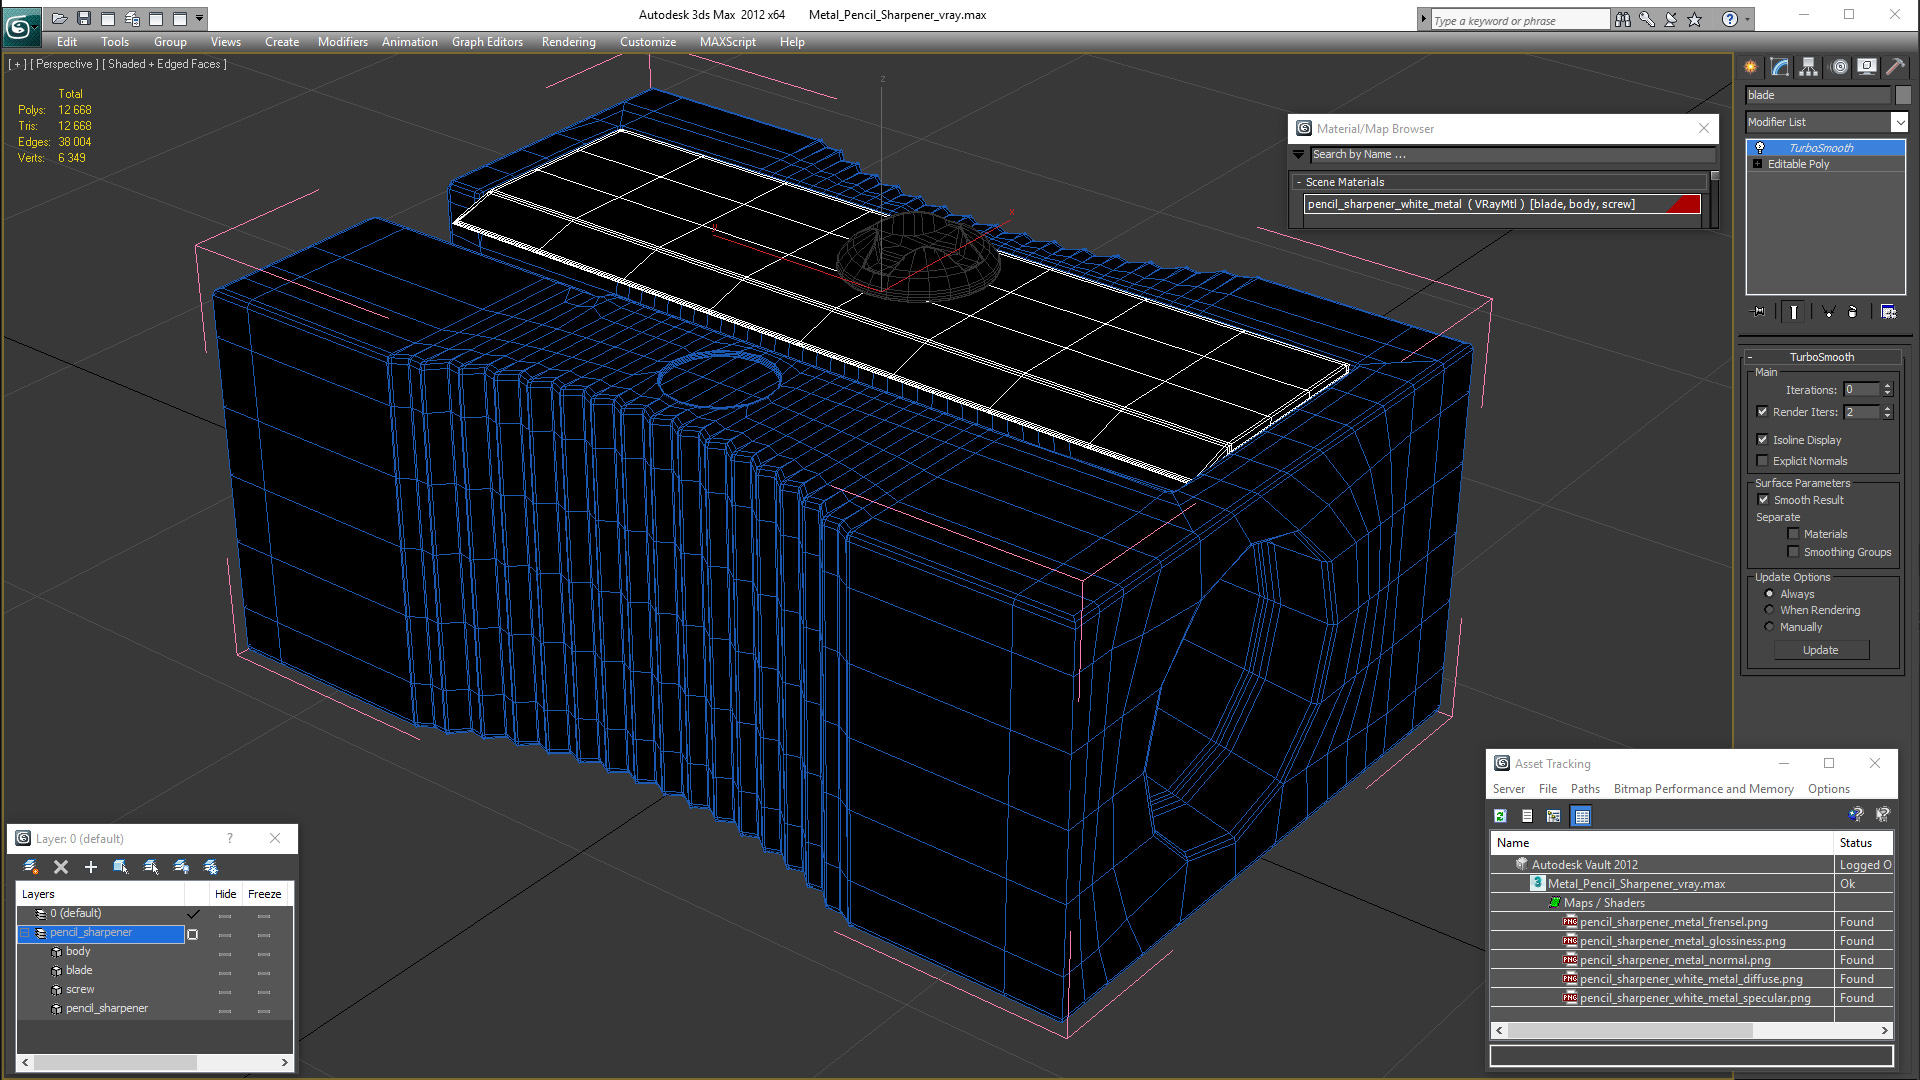Click Delete layer X icon
1920x1080 pixels.
61,867
